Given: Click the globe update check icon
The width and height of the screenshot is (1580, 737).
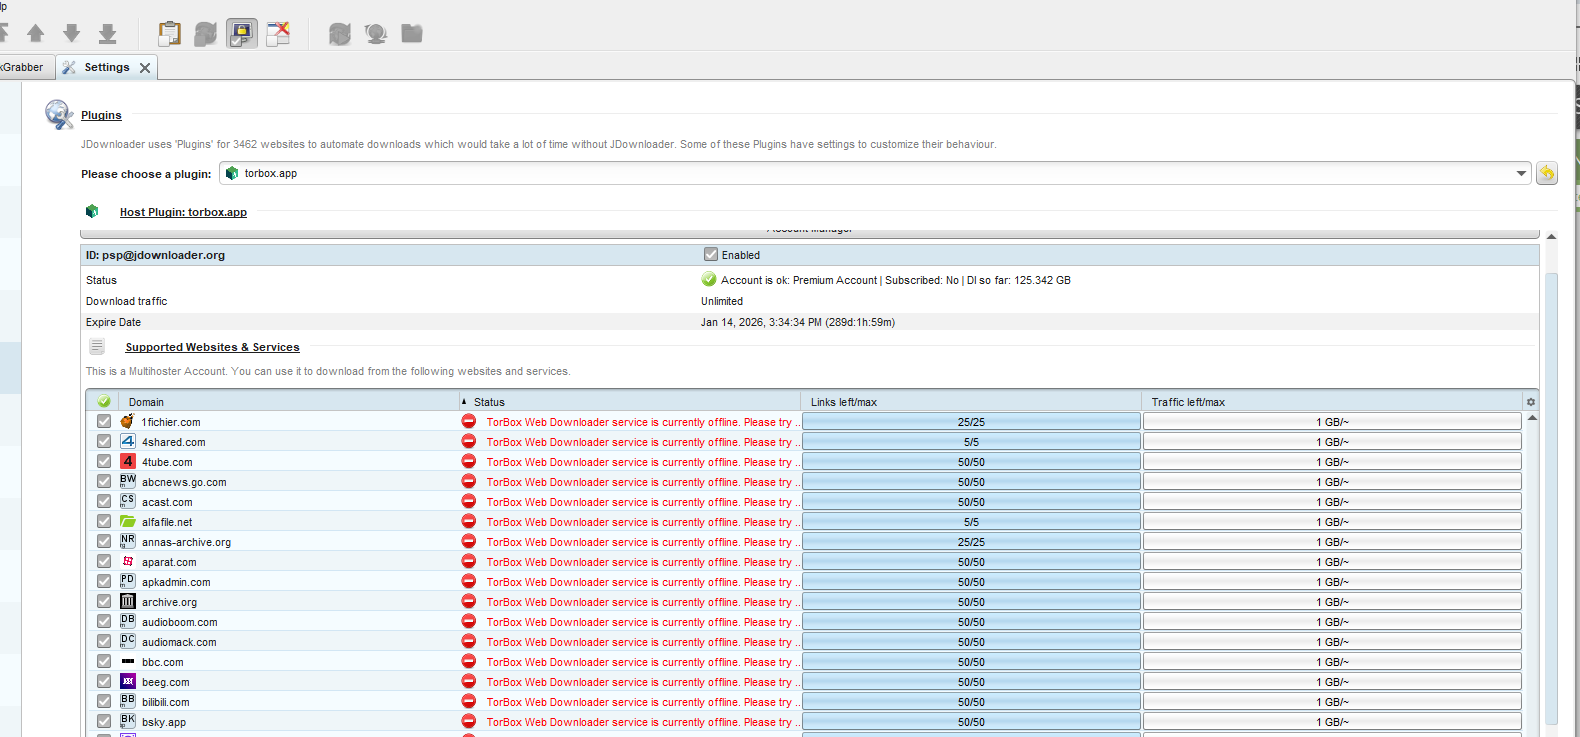Looking at the screenshot, I should pos(376,34).
